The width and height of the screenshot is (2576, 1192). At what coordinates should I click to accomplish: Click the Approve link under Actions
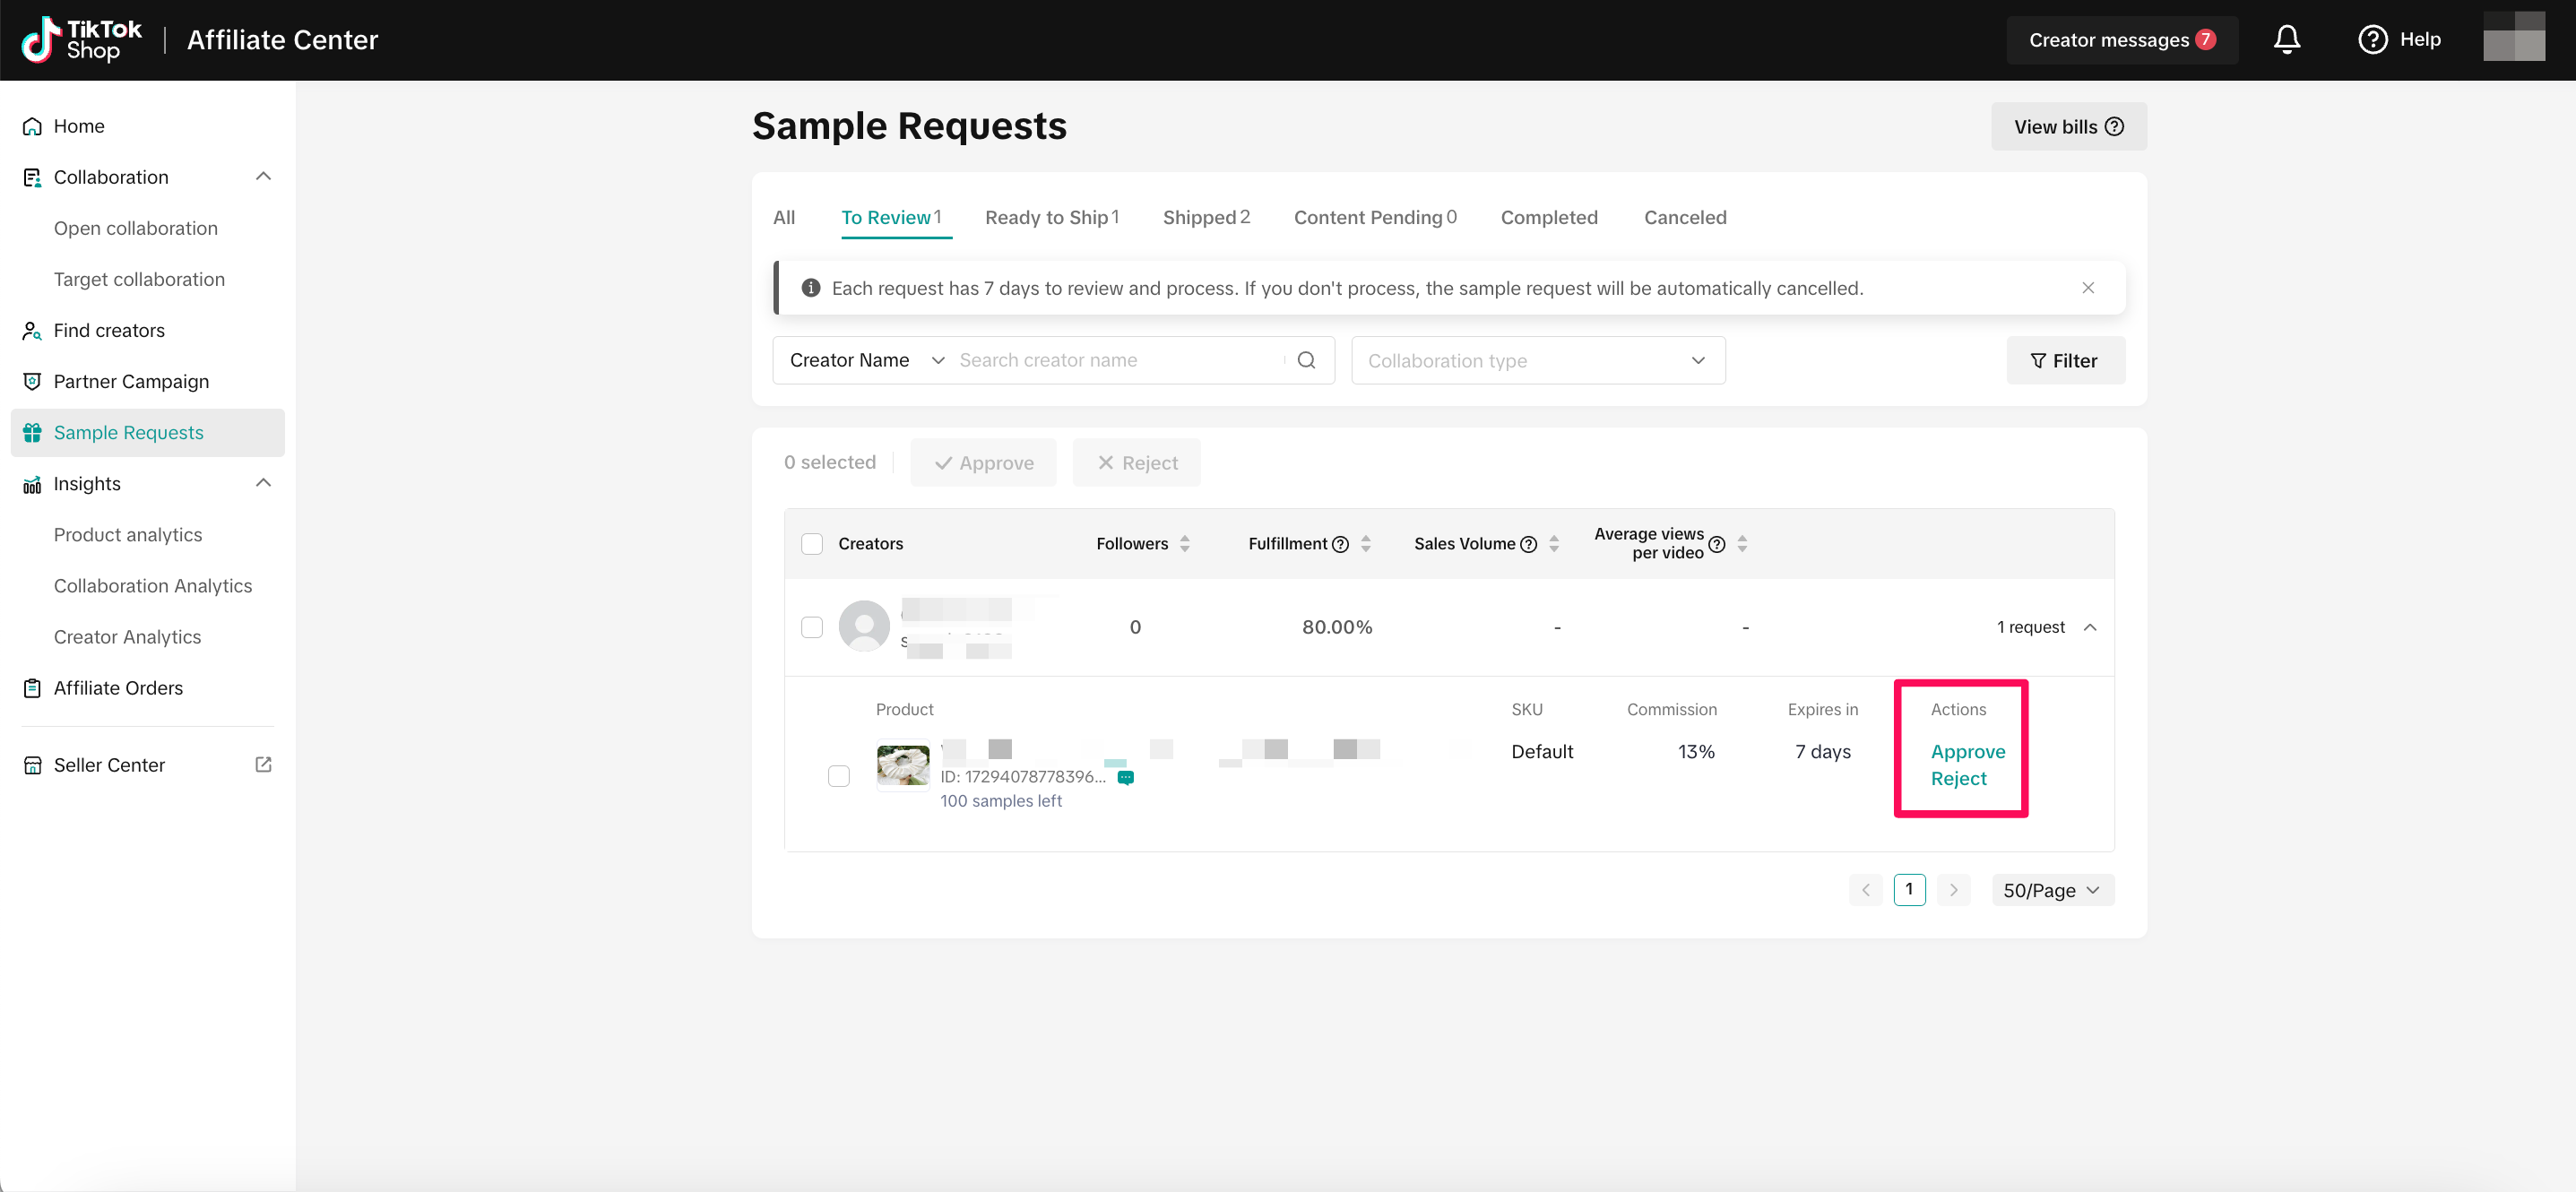pyautogui.click(x=1967, y=751)
